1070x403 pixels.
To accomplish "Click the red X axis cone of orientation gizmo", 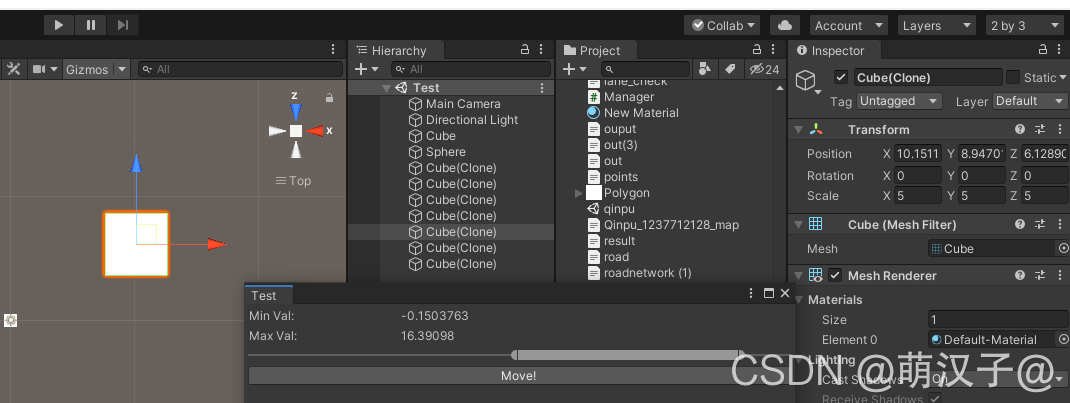I will click(x=314, y=131).
